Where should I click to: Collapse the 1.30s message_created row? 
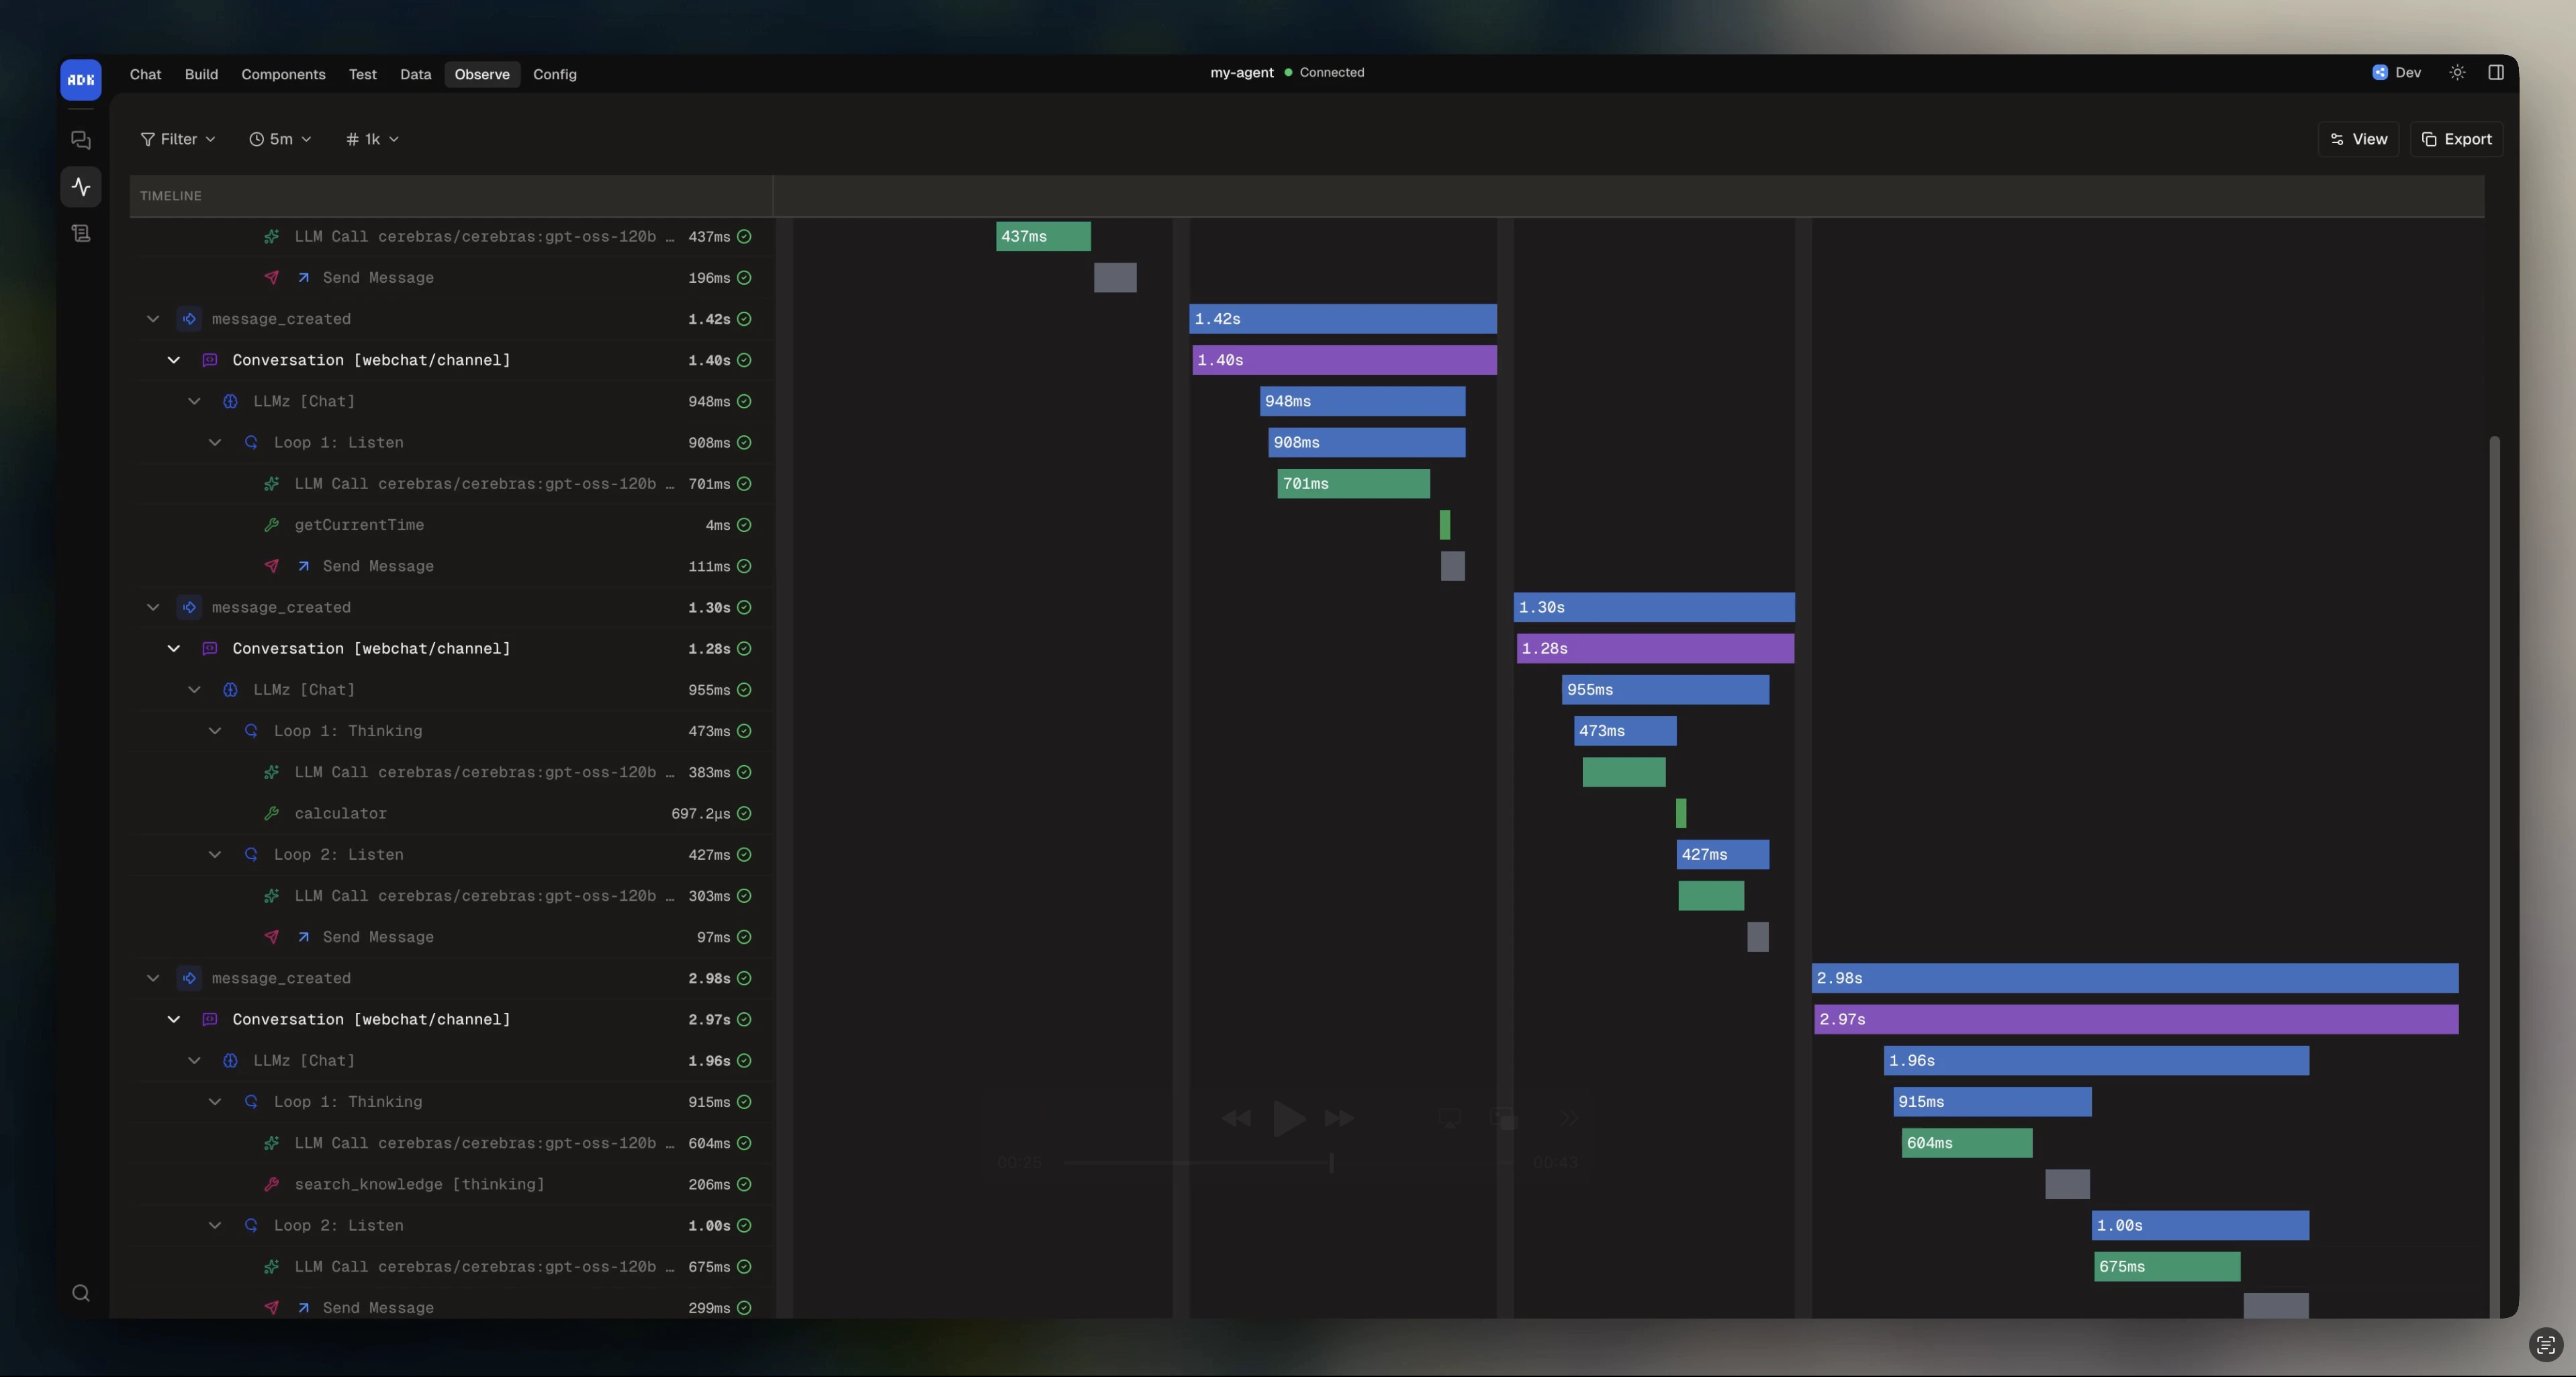[153, 607]
